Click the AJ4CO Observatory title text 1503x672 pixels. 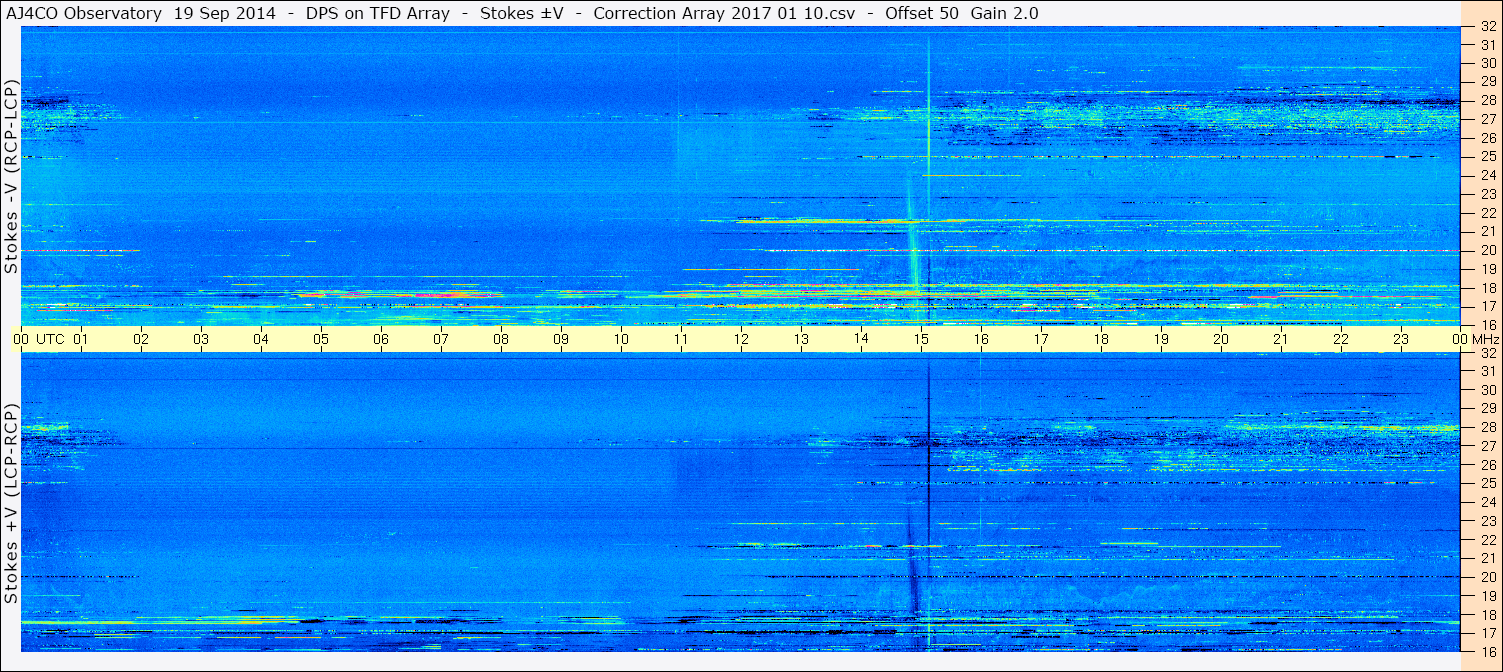(82, 13)
